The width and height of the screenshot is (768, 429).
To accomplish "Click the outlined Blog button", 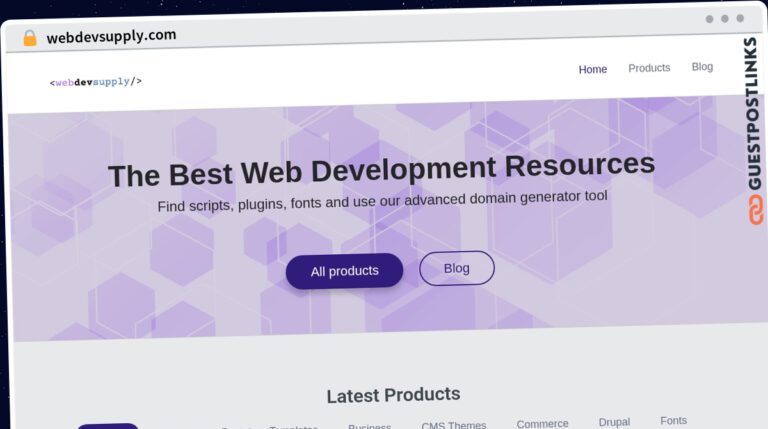I will pos(456,268).
